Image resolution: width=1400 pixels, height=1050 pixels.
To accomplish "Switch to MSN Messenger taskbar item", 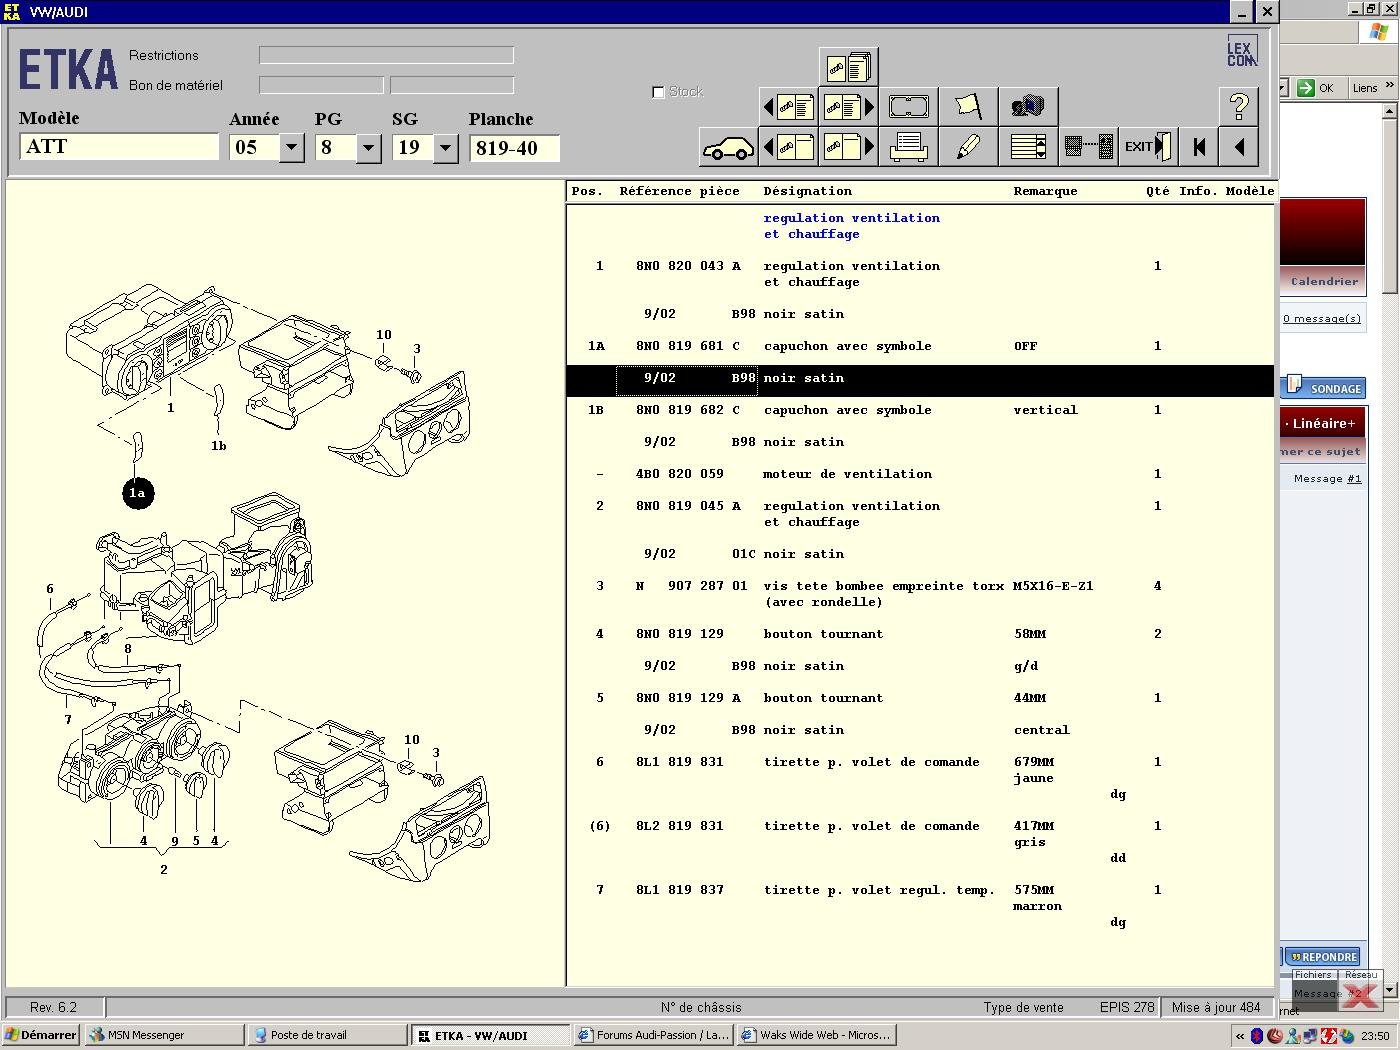I will tap(164, 1035).
